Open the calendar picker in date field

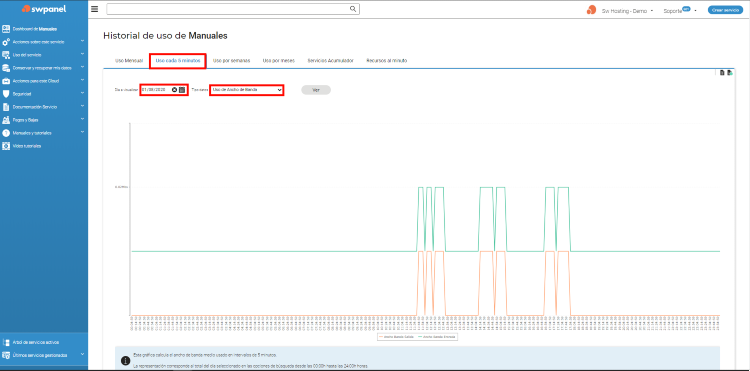(182, 90)
